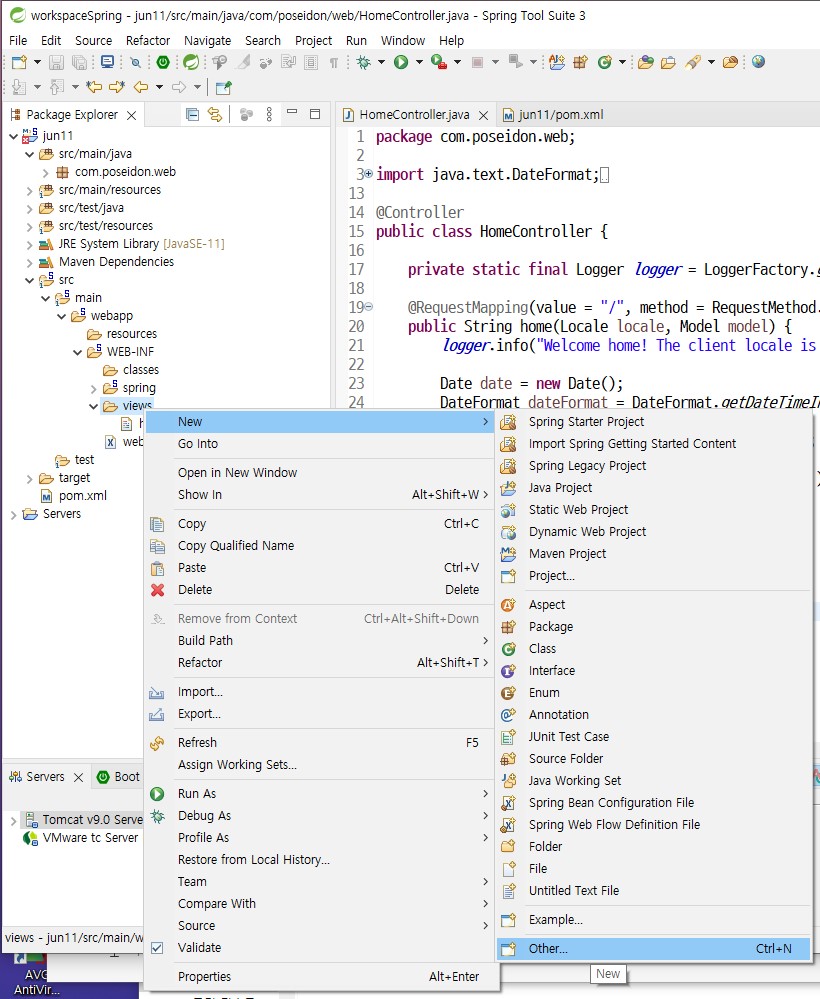Toggle Link with Editor in Package Explorer
The height and width of the screenshot is (999, 820).
click(215, 114)
